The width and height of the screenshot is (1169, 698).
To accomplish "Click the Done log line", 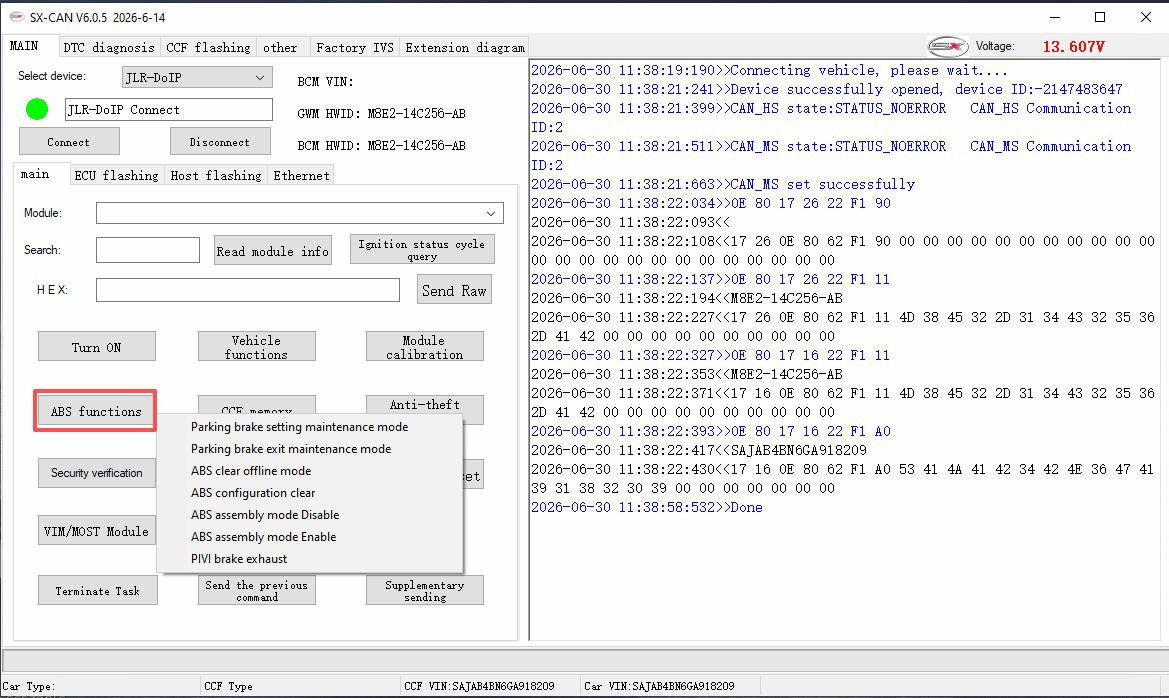I will pyautogui.click(x=647, y=507).
